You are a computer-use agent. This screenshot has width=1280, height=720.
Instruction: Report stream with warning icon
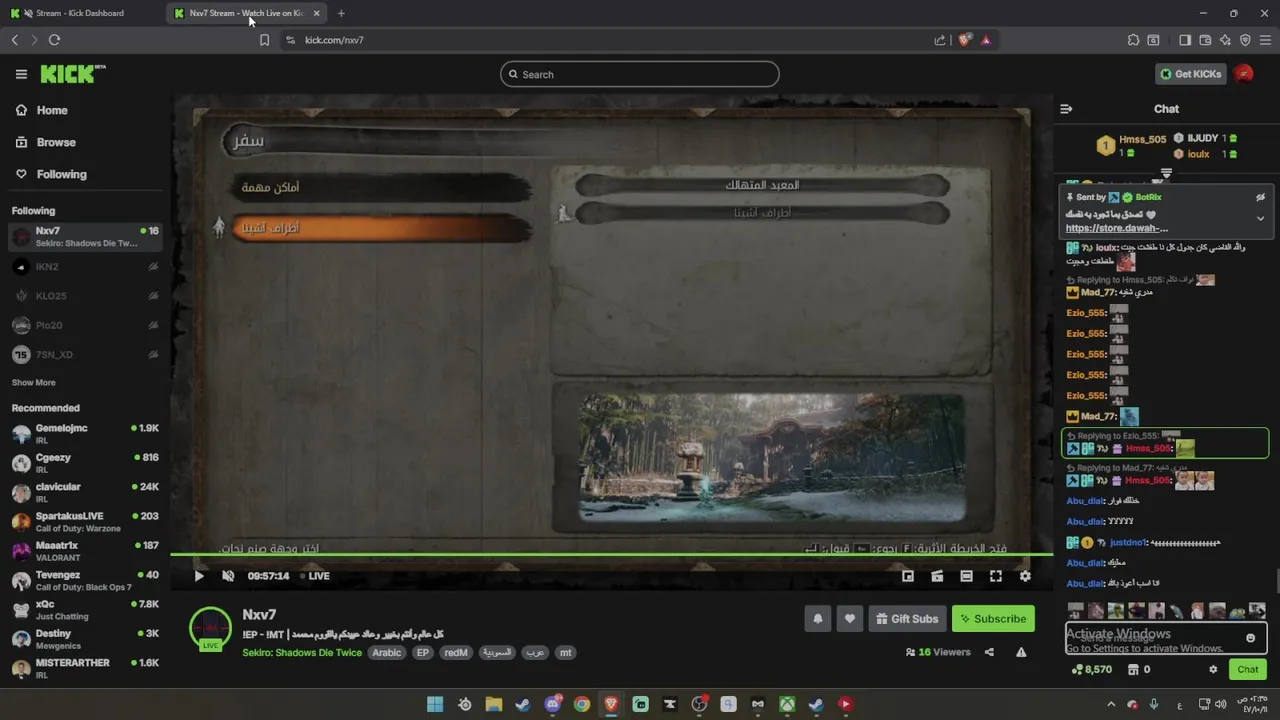1021,652
